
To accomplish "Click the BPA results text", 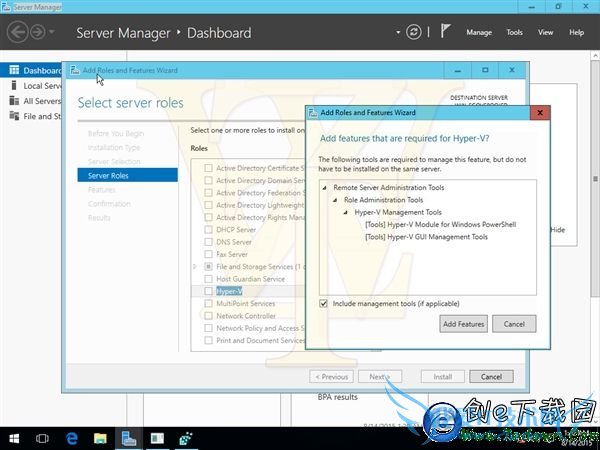I will (338, 397).
